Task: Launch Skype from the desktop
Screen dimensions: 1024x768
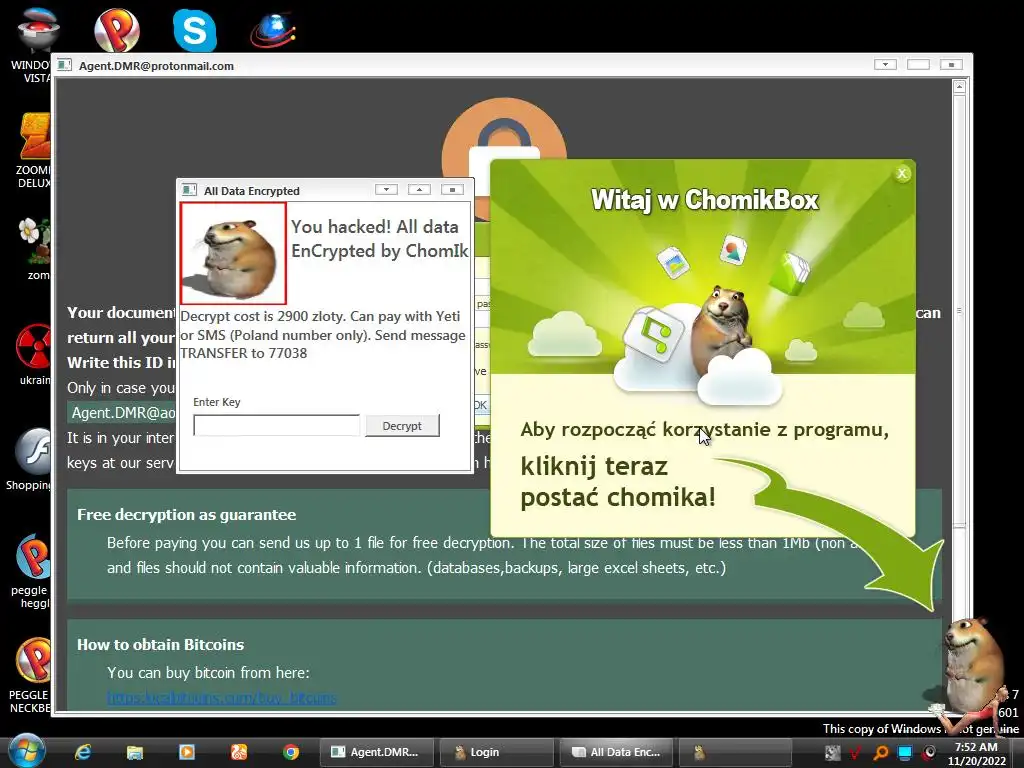Action: click(195, 30)
